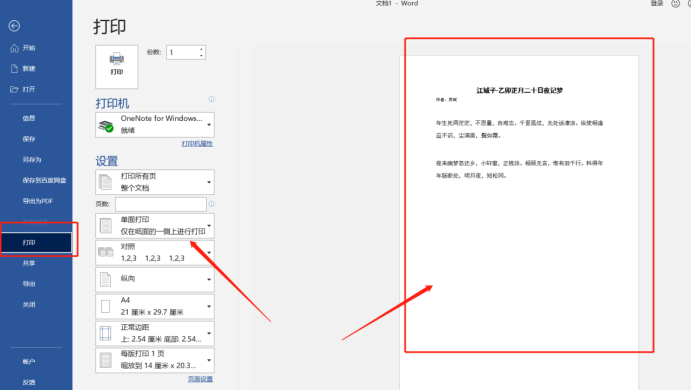Open the 信息 page in sidebar
Viewport: 691px width, 390px height.
pyautogui.click(x=29, y=118)
